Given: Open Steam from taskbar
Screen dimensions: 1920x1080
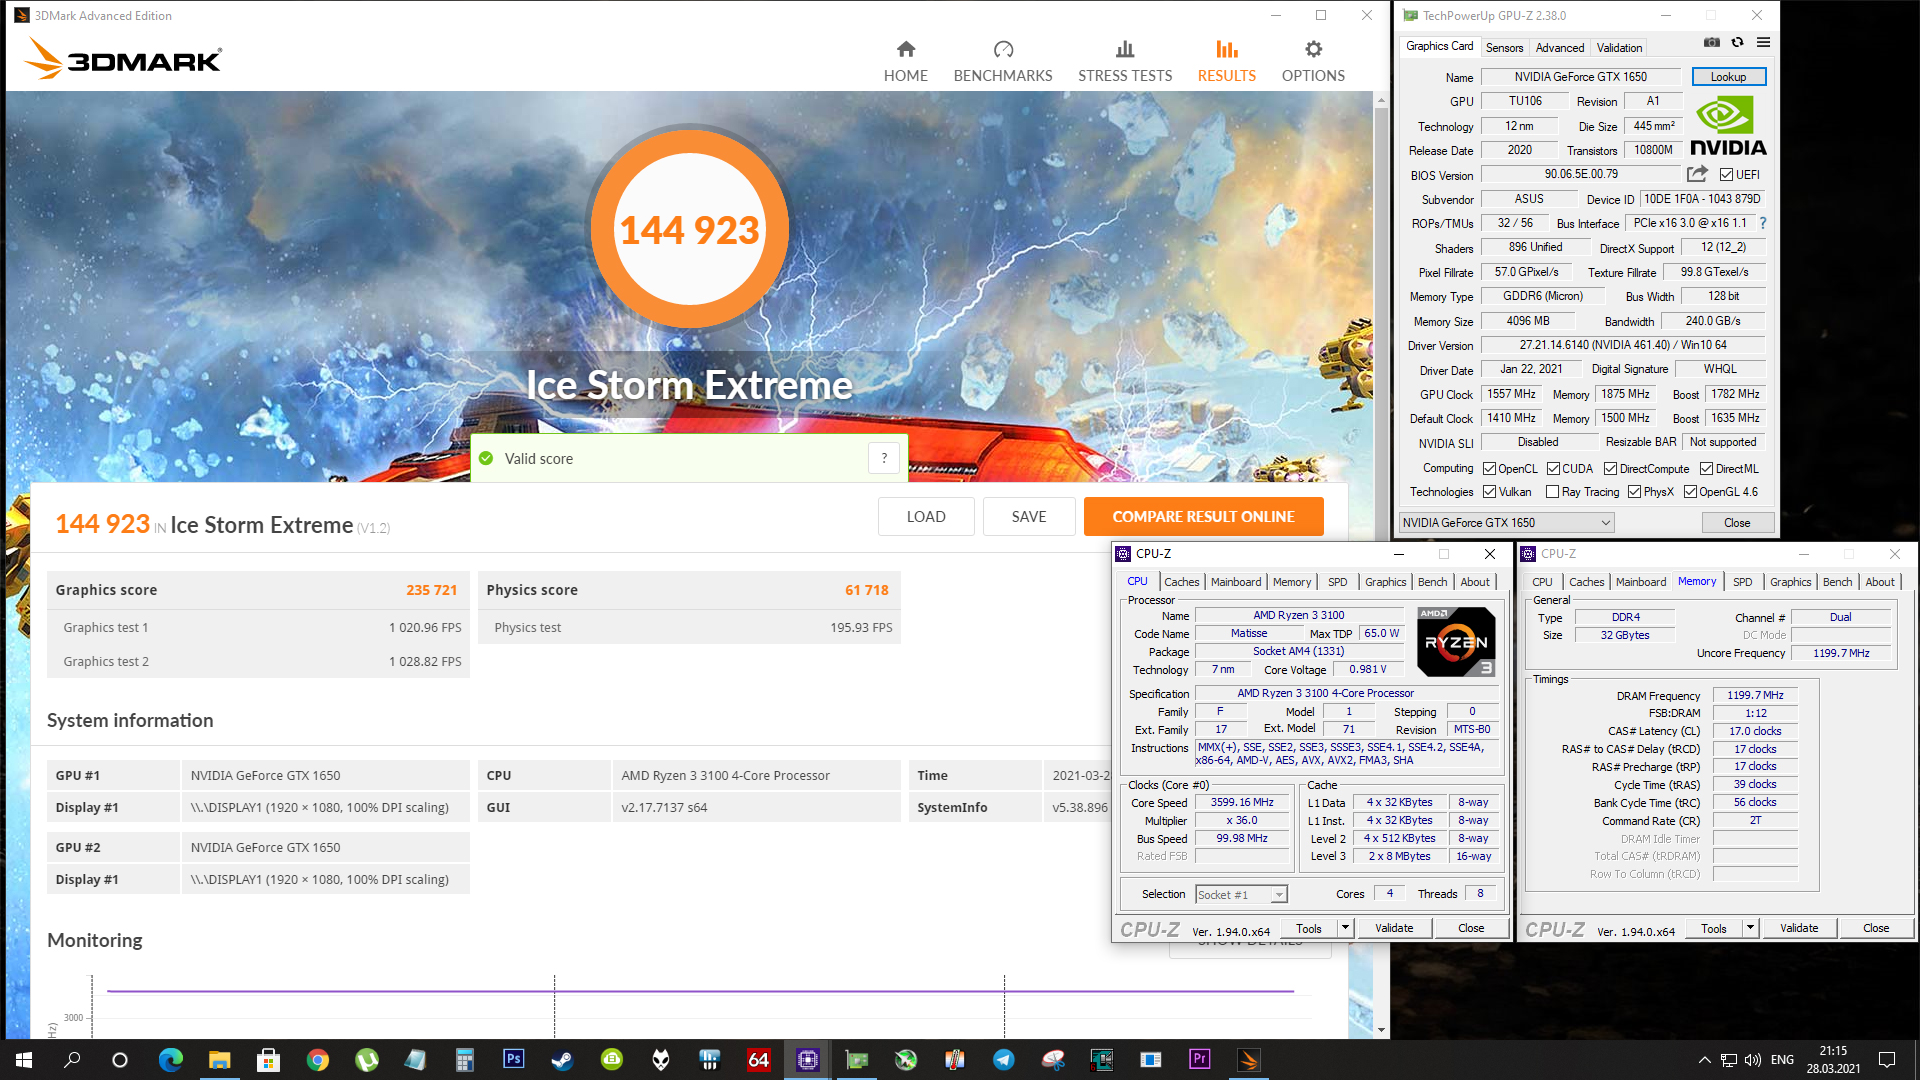Looking at the screenshot, I should 563,1060.
